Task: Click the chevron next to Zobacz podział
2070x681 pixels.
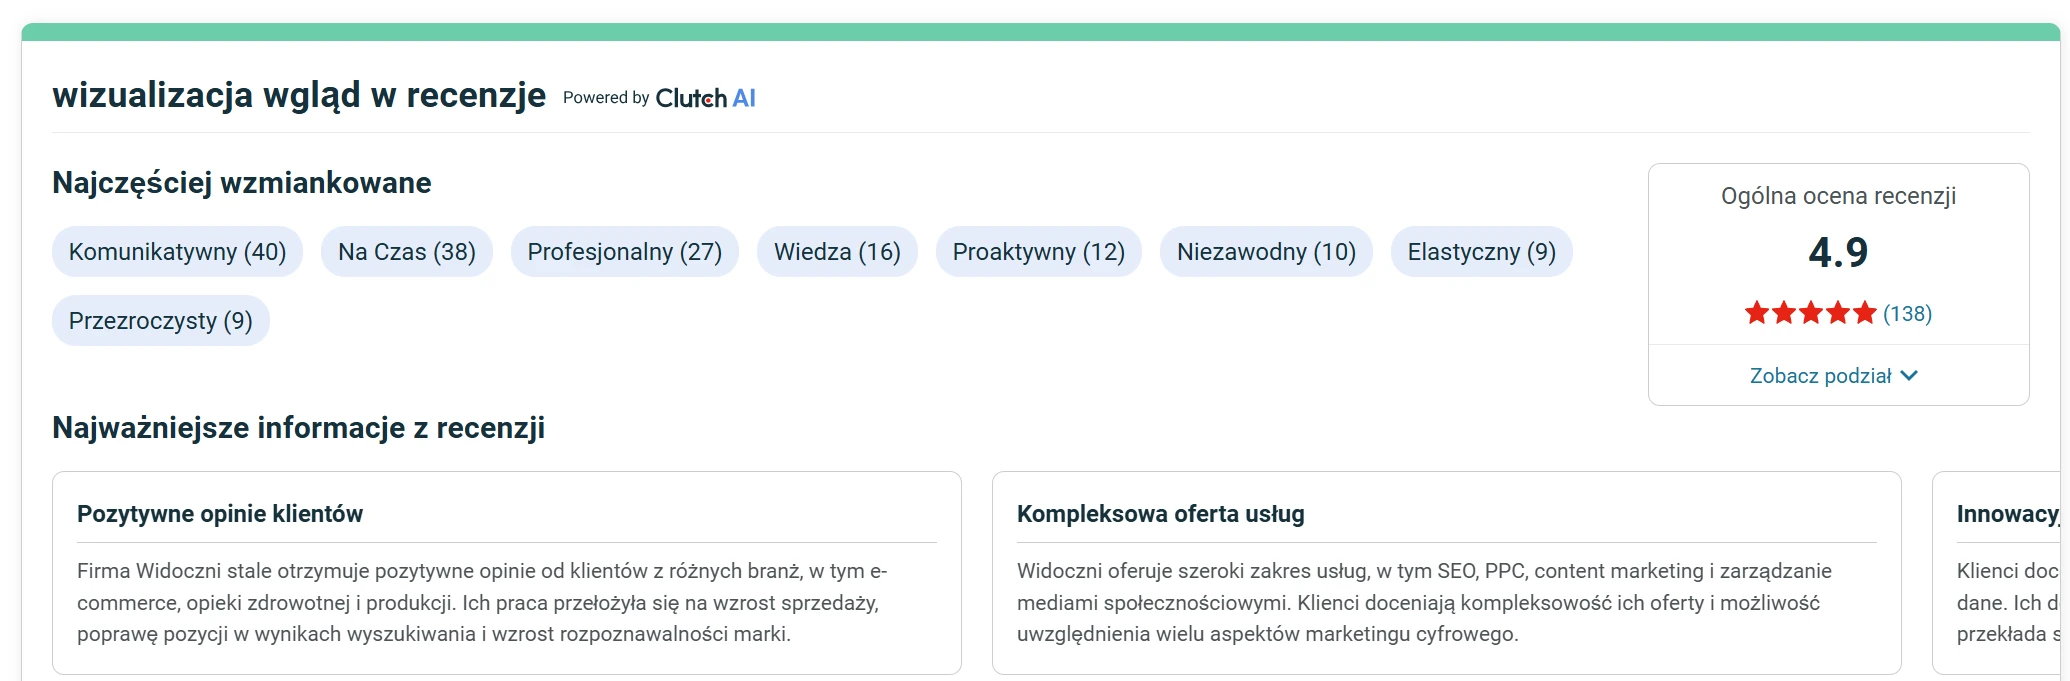Action: pos(1909,376)
